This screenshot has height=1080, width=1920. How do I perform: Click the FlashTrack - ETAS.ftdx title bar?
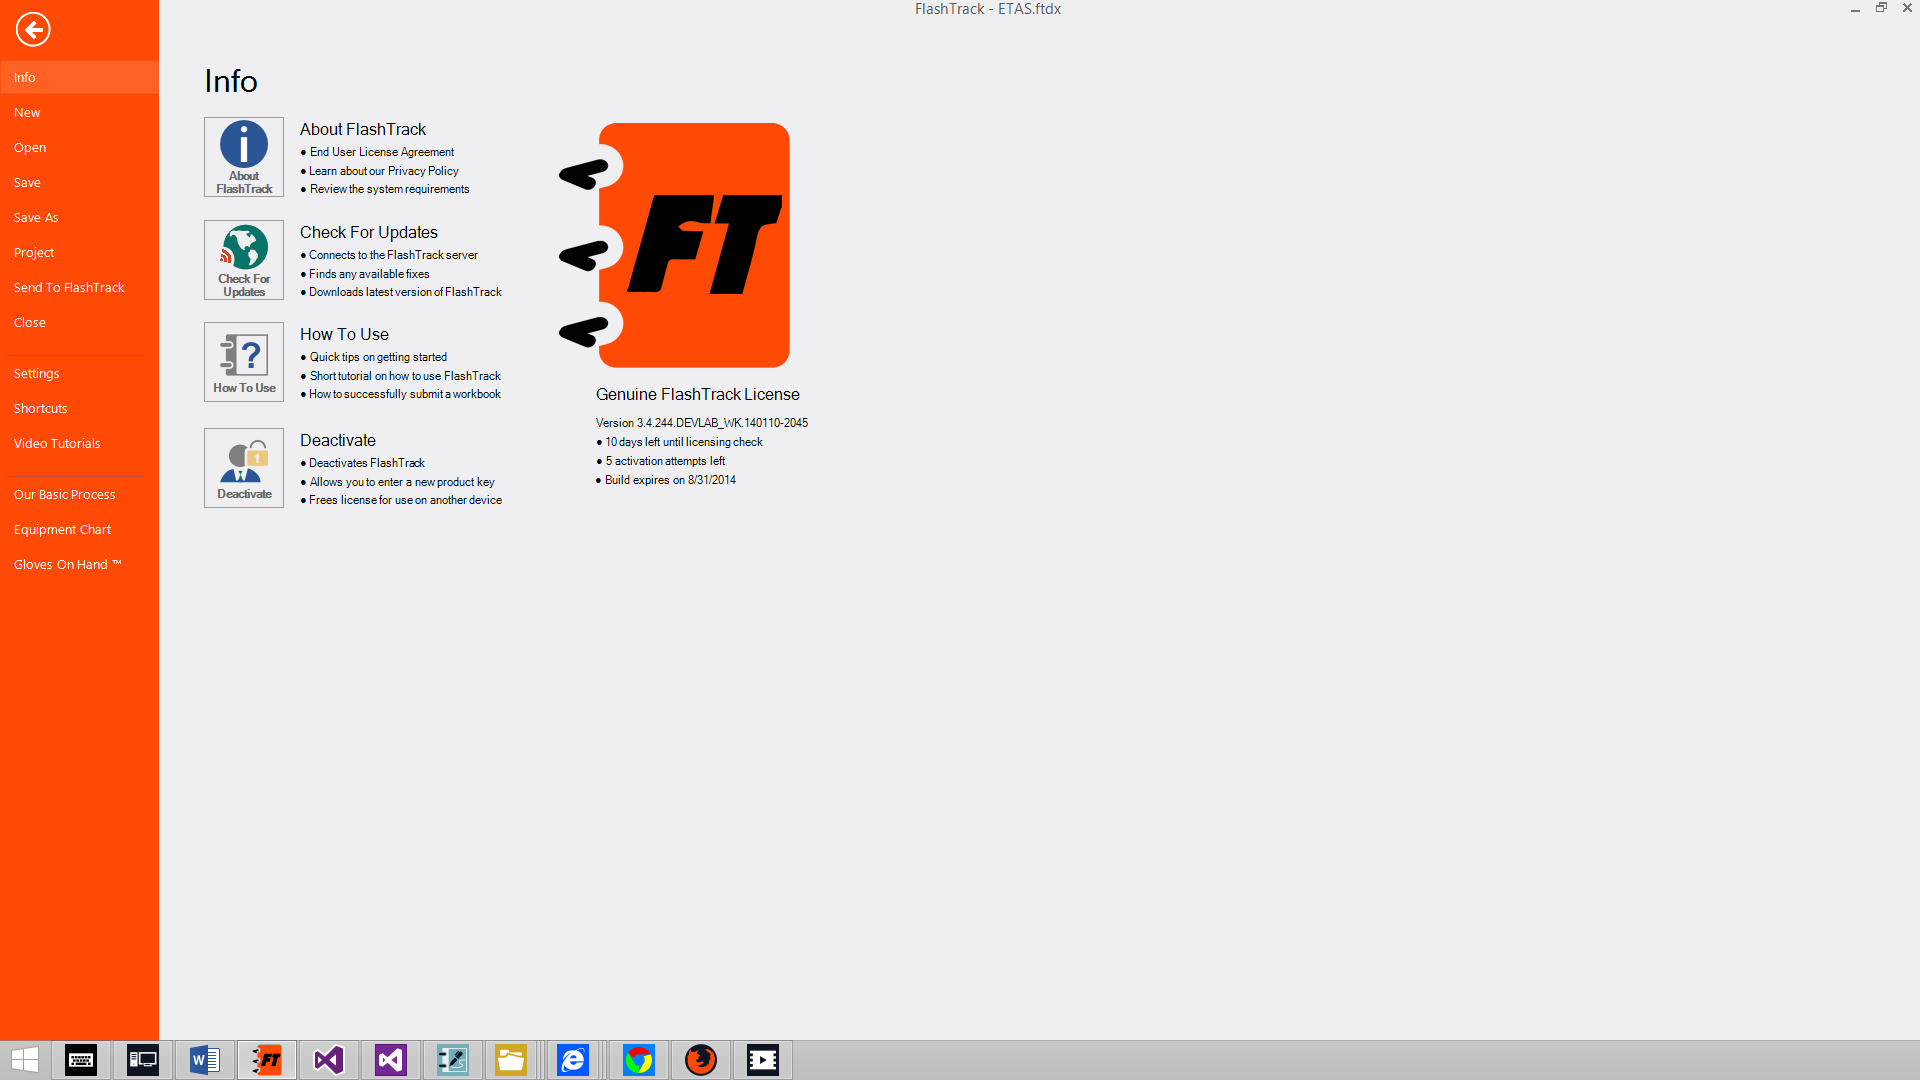988,9
